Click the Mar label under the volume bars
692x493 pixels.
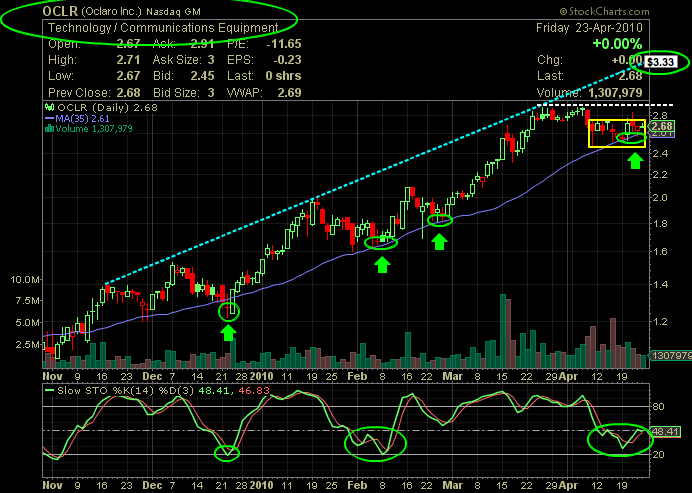click(453, 376)
